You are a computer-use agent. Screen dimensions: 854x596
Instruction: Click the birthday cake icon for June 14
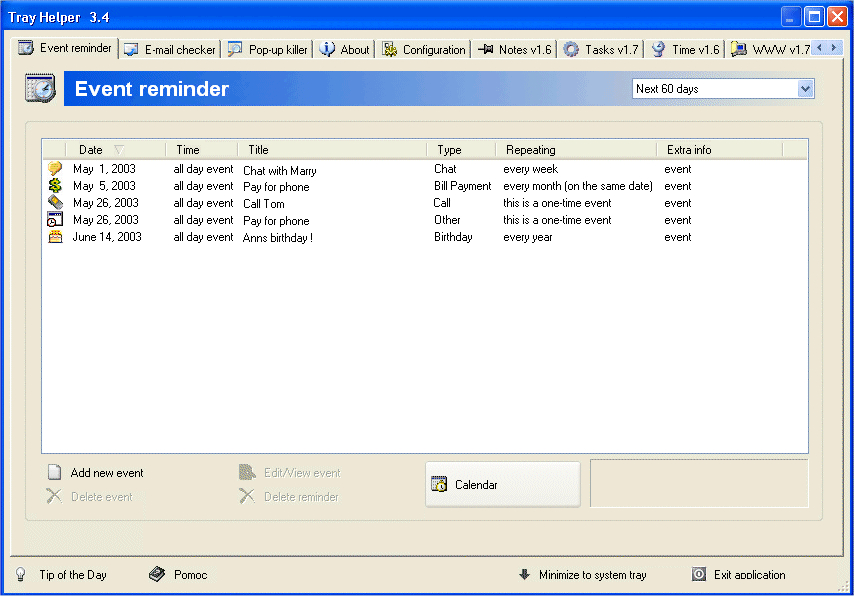55,236
